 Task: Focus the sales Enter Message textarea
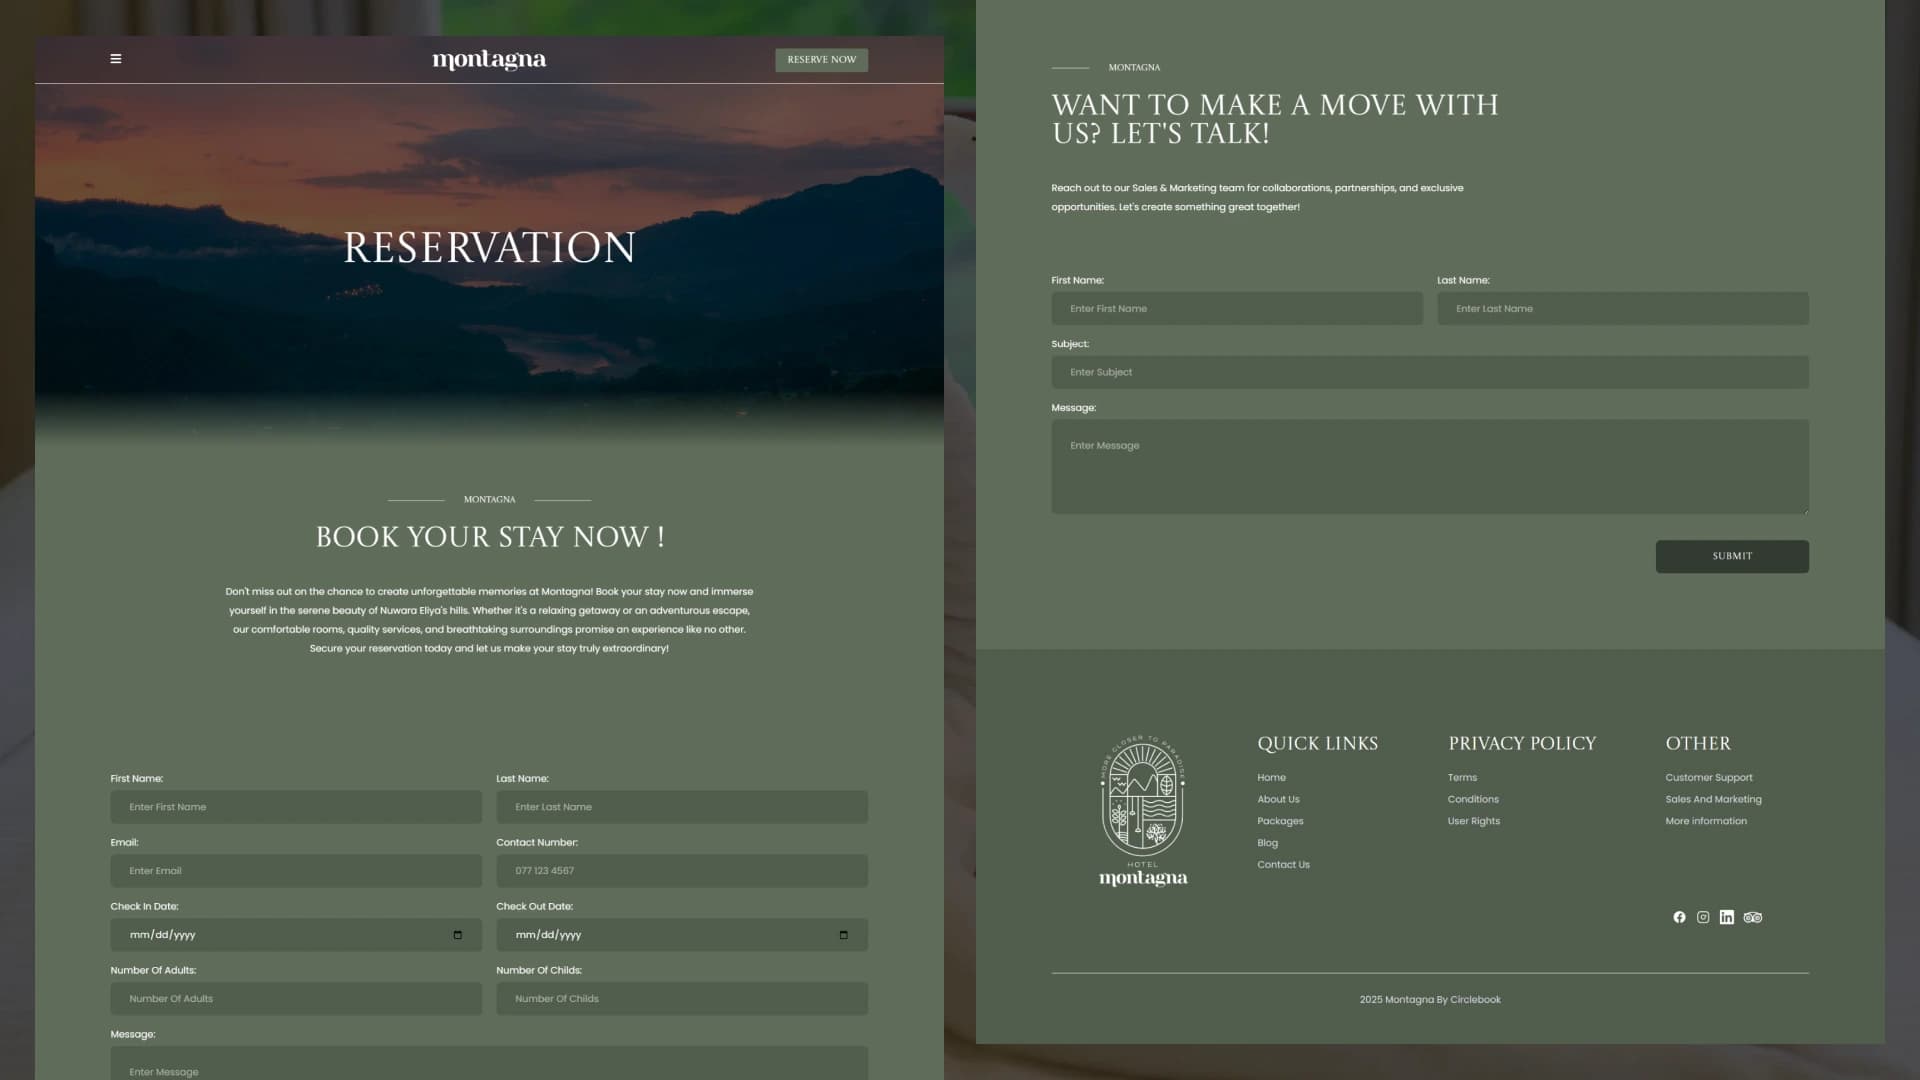(x=1430, y=467)
